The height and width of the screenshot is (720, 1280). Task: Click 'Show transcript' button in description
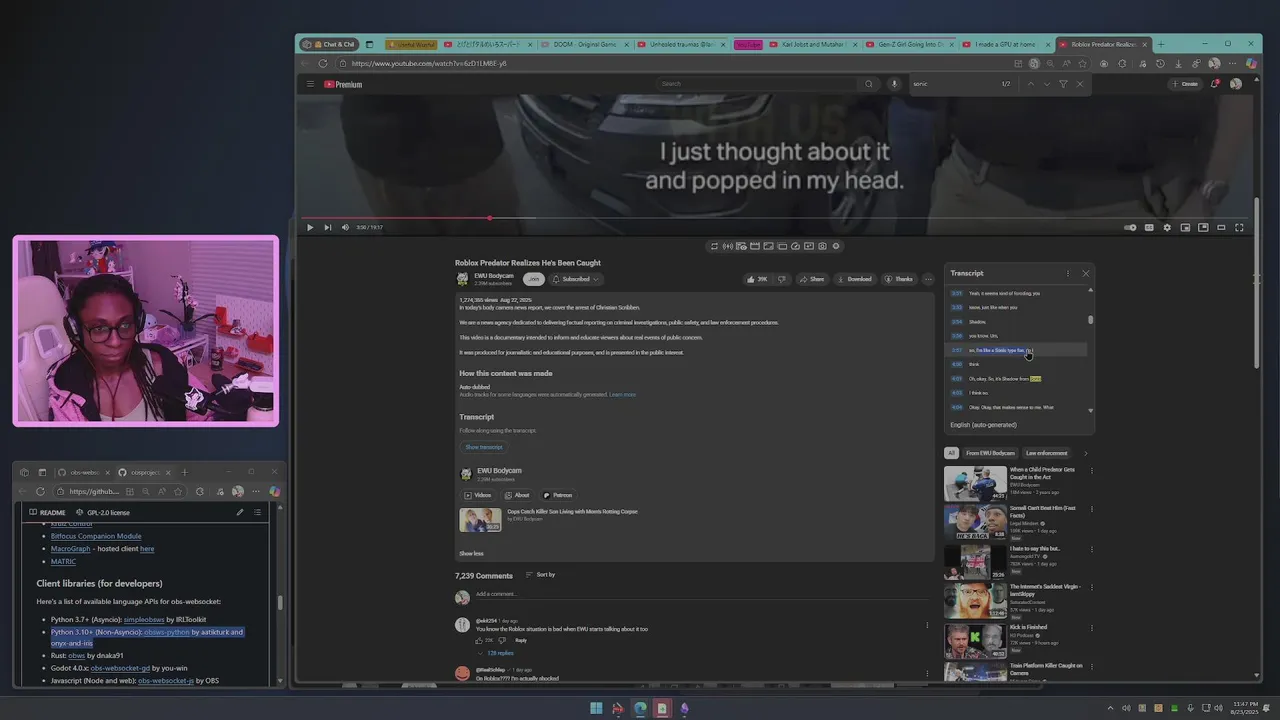[484, 447]
